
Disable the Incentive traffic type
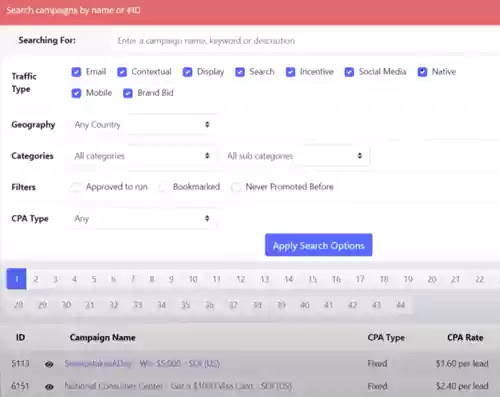point(290,72)
